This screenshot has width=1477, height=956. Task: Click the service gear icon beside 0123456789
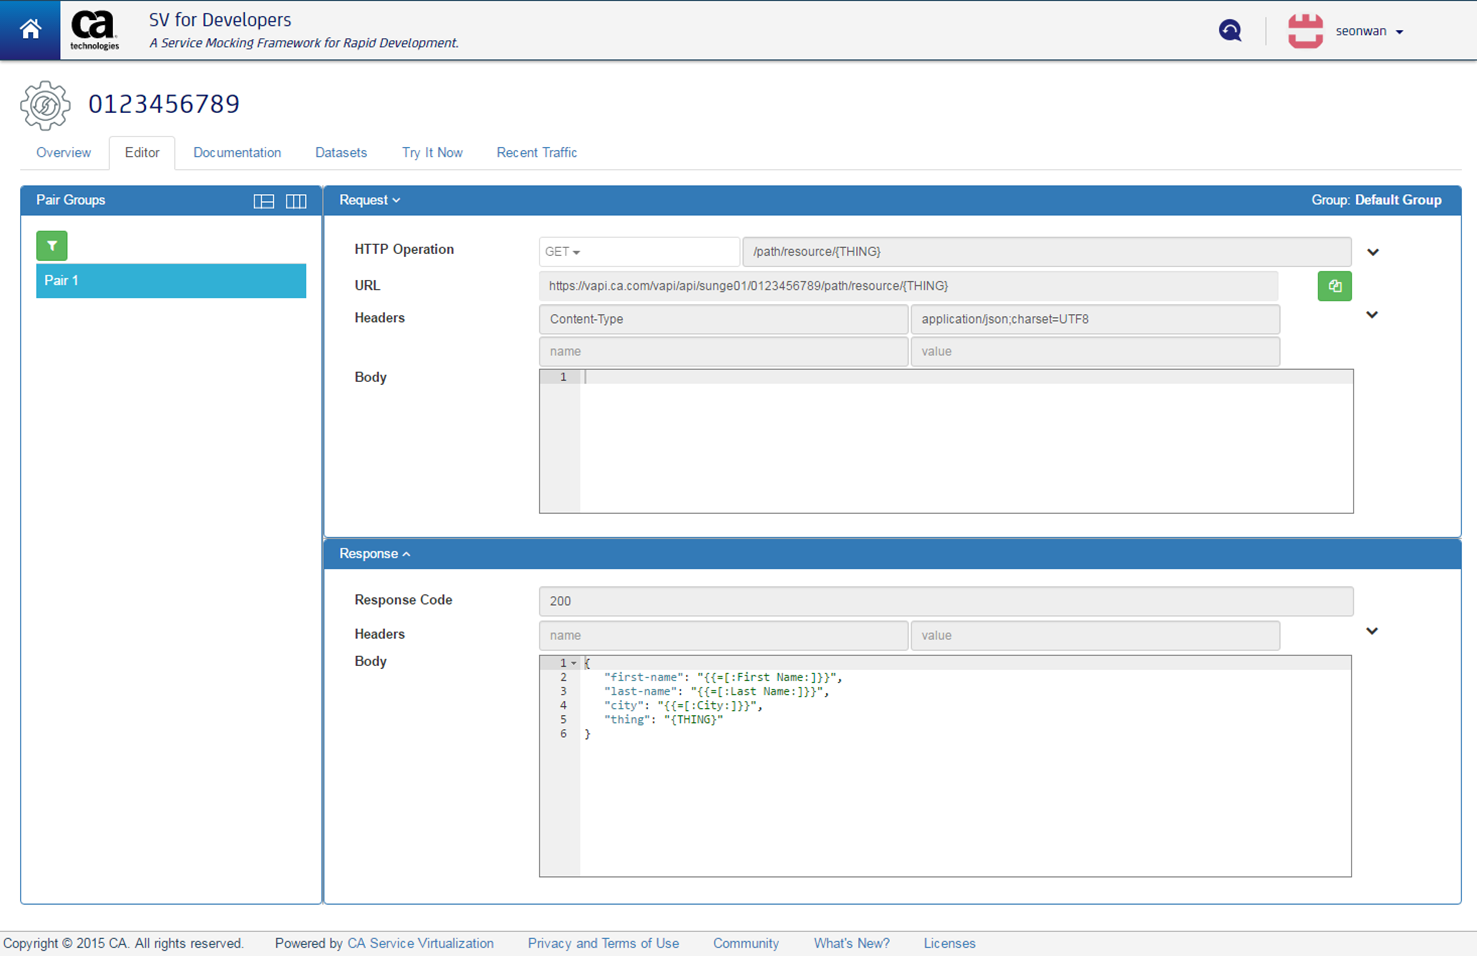pyautogui.click(x=45, y=105)
